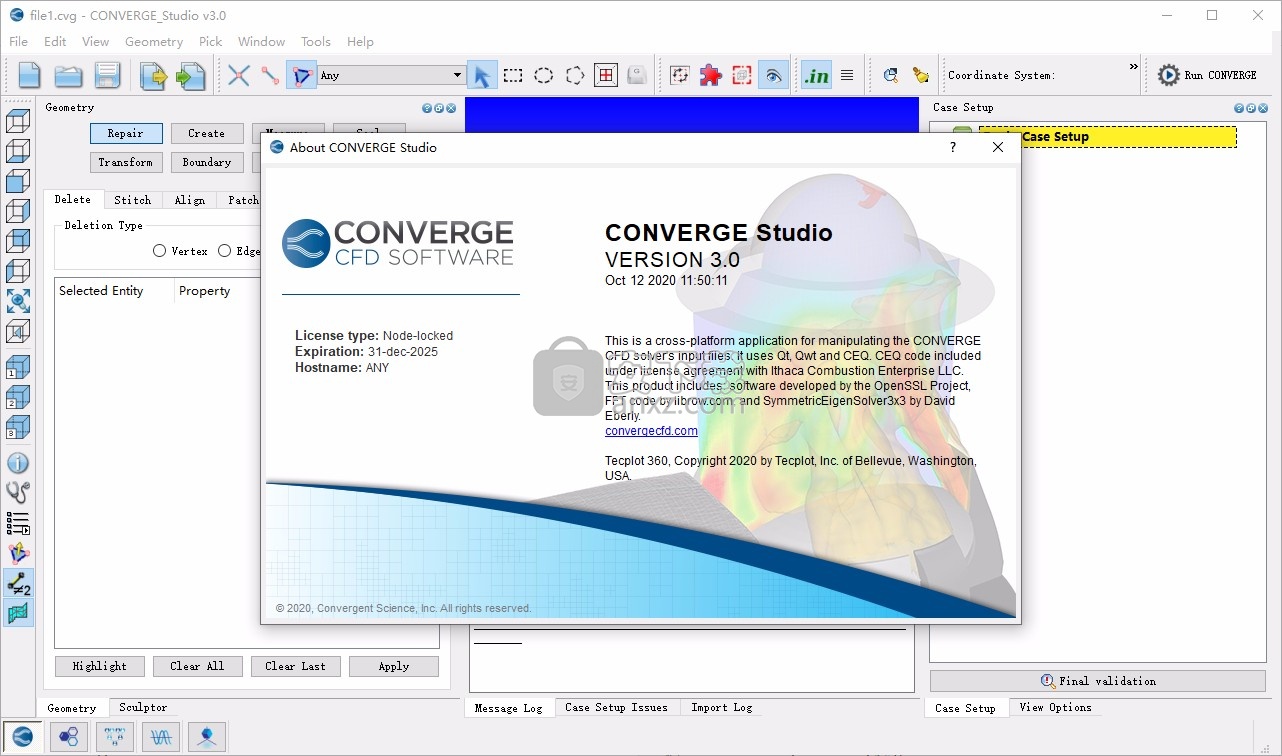1282x756 pixels.
Task: Click the zoom-to-fit arrows icon in sidebar
Action: (x=18, y=301)
